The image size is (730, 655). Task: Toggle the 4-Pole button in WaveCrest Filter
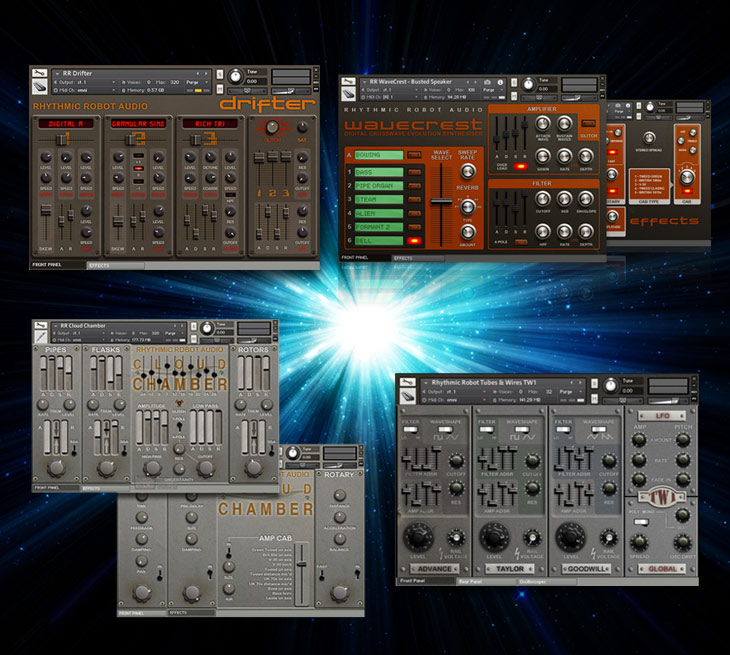pyautogui.click(x=521, y=242)
